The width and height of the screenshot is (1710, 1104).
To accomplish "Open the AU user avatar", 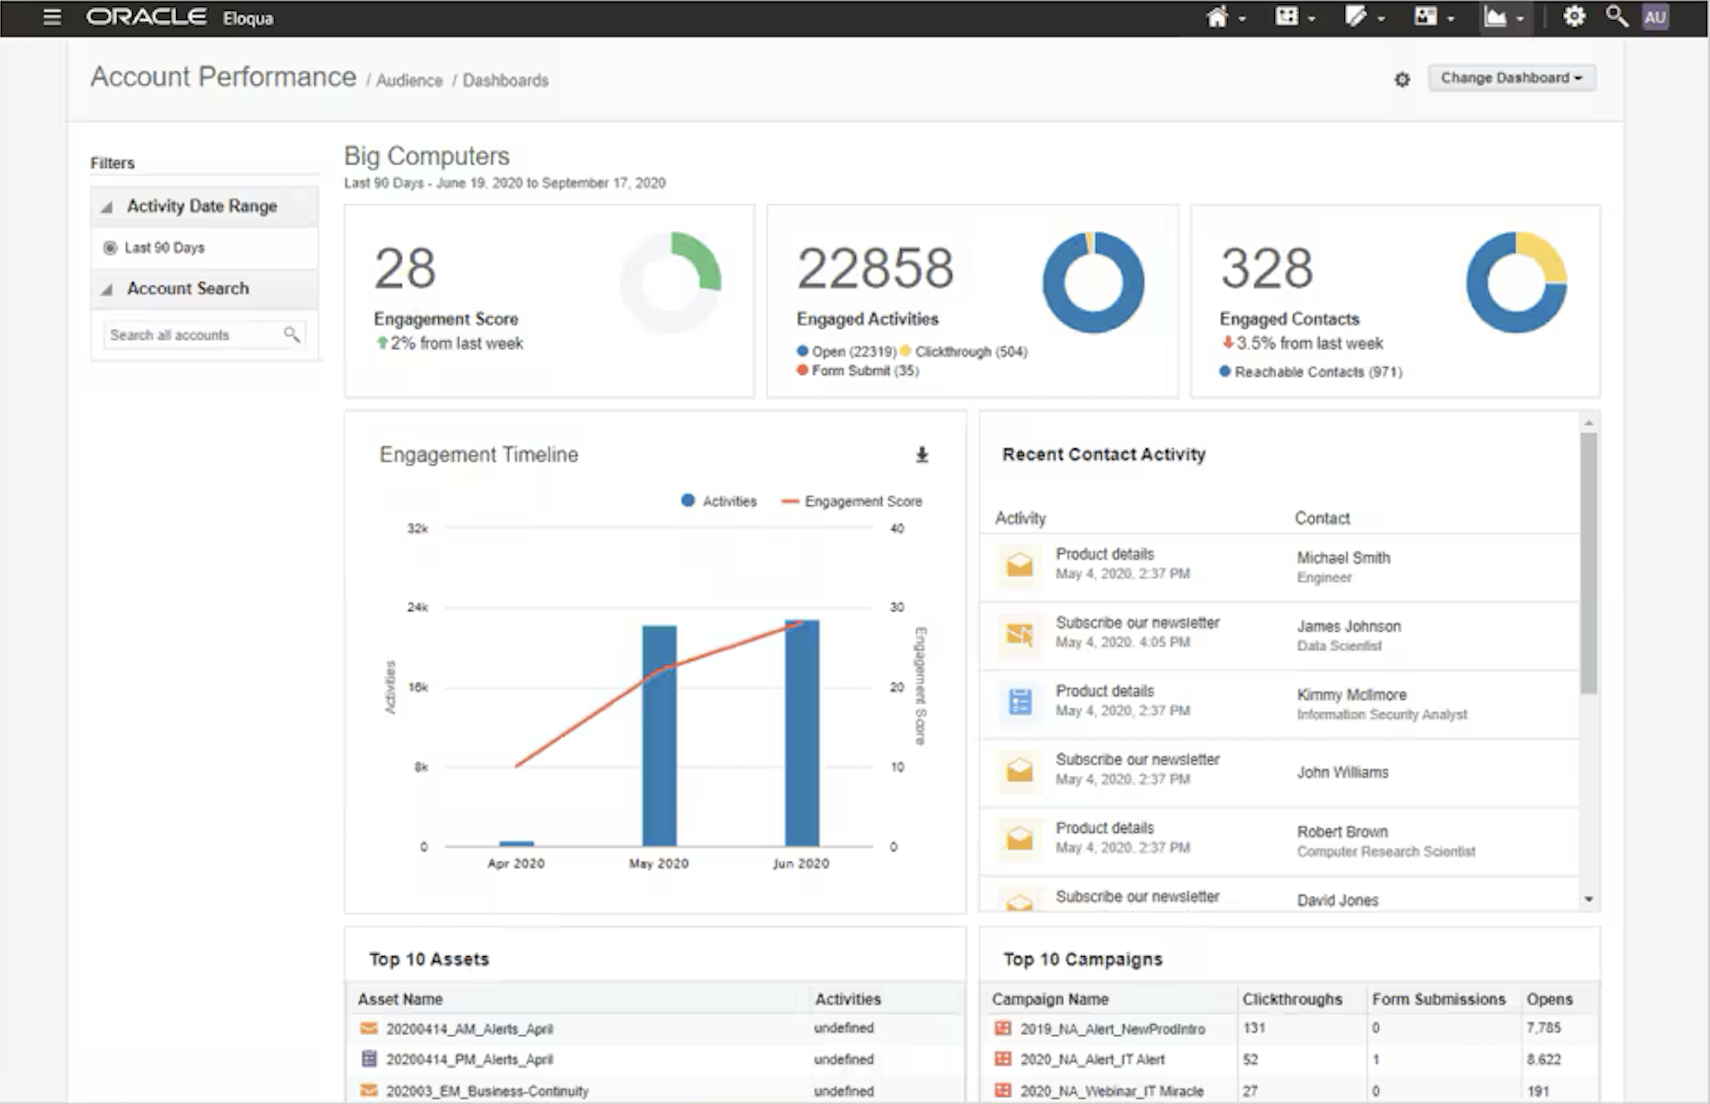I will (x=1655, y=17).
